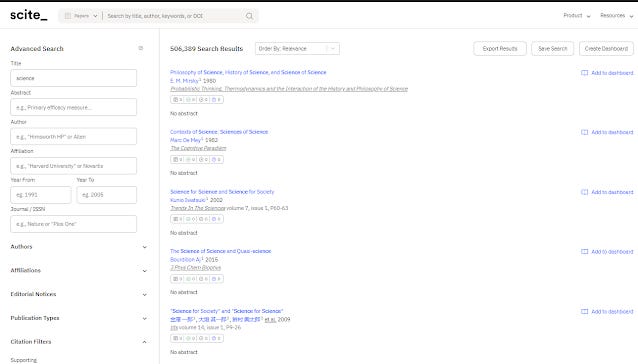
Task: Click total citations badge for Trends In The Sciences paper
Action: tap(178, 219)
